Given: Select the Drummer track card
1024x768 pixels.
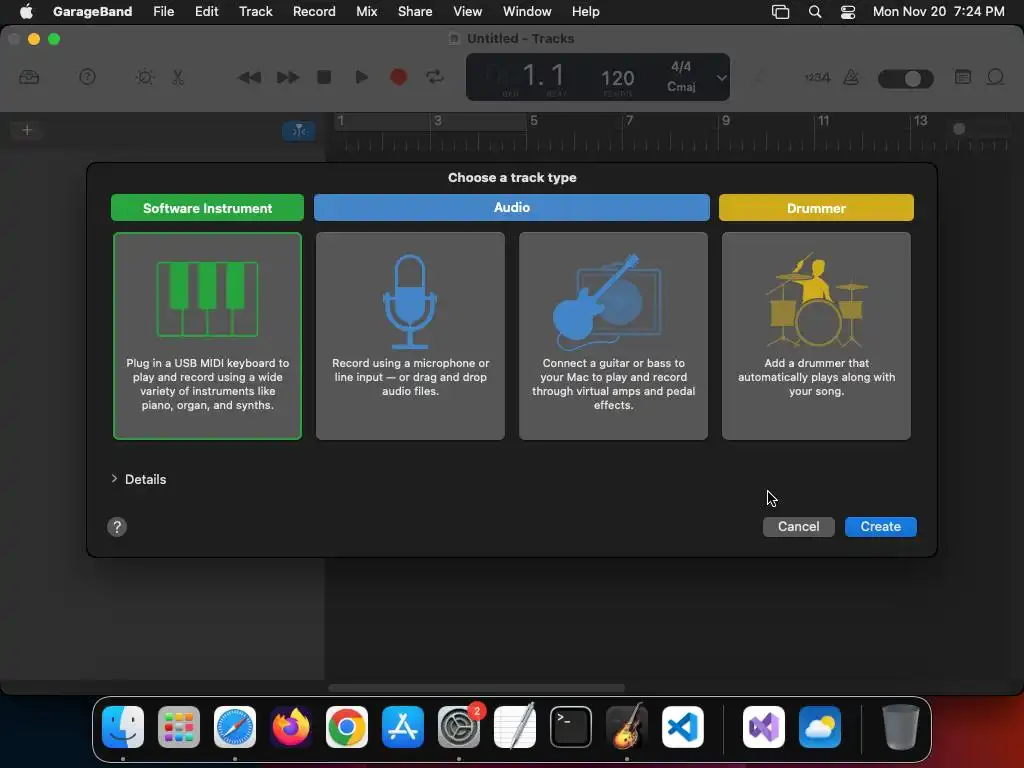Looking at the screenshot, I should coord(816,336).
